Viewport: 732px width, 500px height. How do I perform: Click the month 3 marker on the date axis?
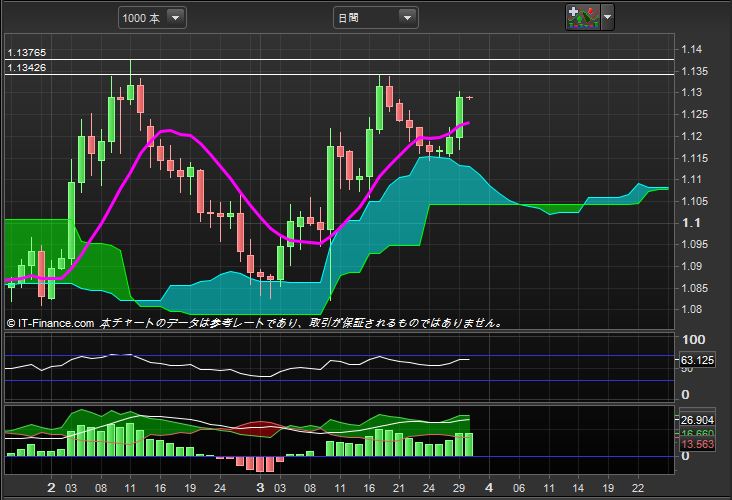(x=260, y=488)
